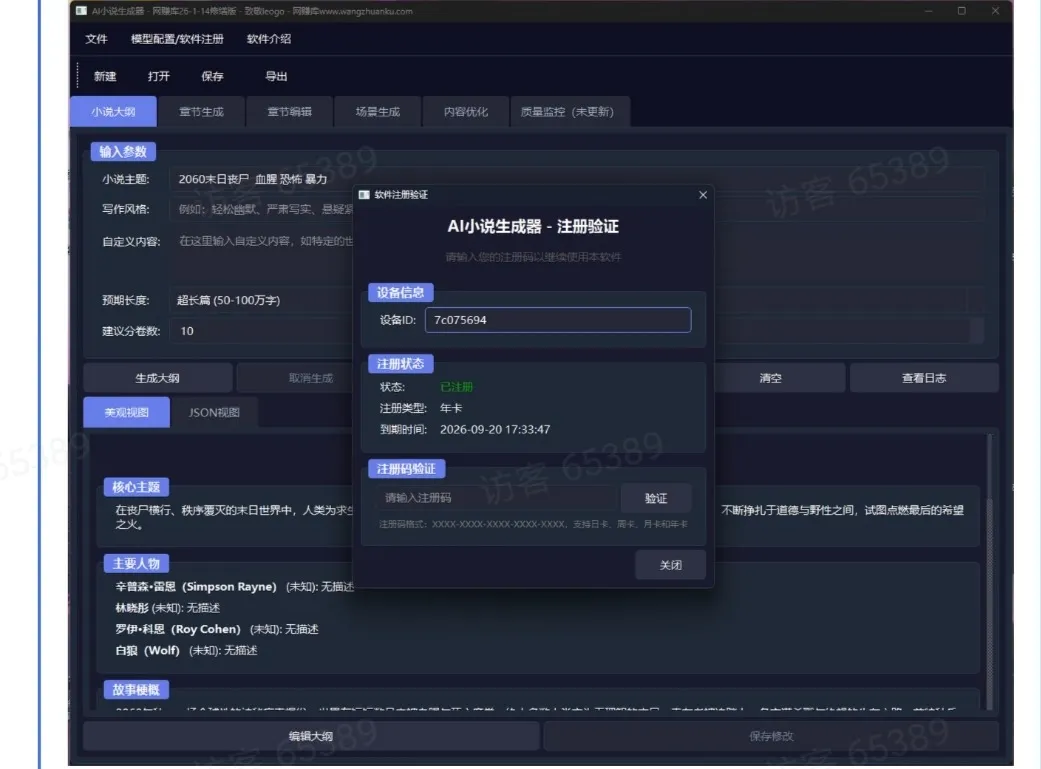Open the 模型配置/软件注册 menu
The width and height of the screenshot is (1041, 769).
[177, 39]
